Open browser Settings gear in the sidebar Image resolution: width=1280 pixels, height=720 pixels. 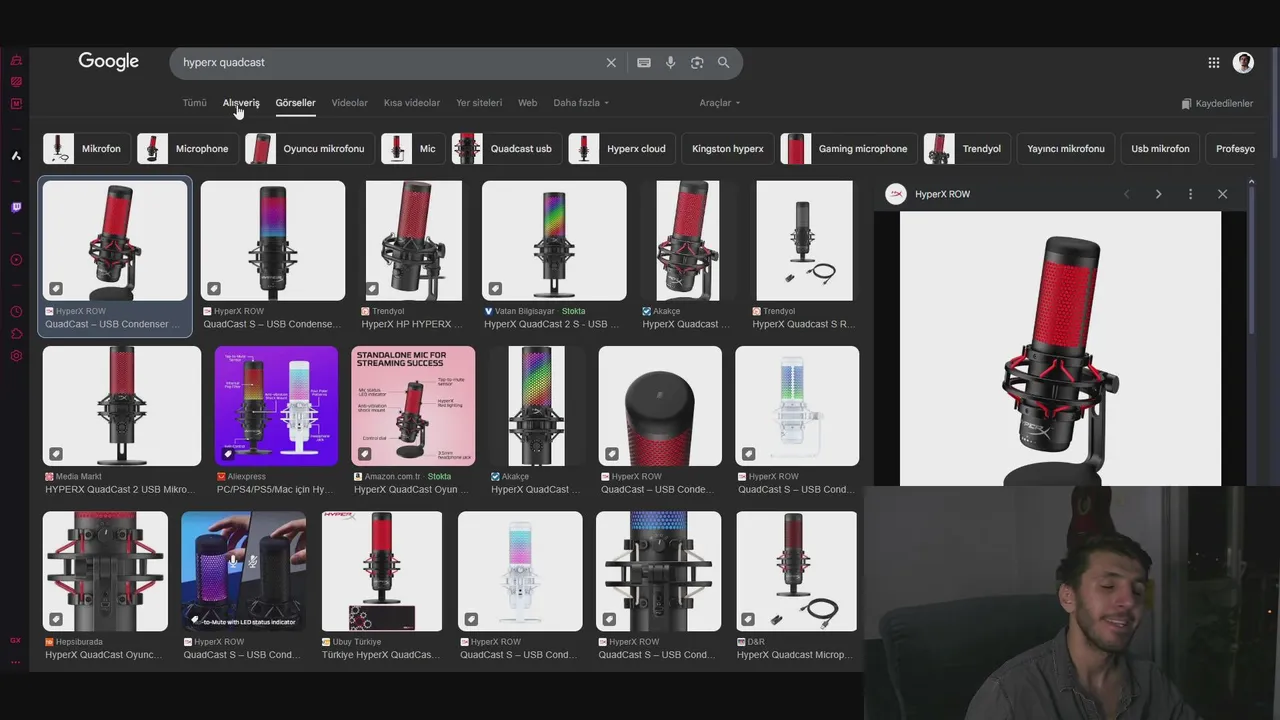coord(16,356)
